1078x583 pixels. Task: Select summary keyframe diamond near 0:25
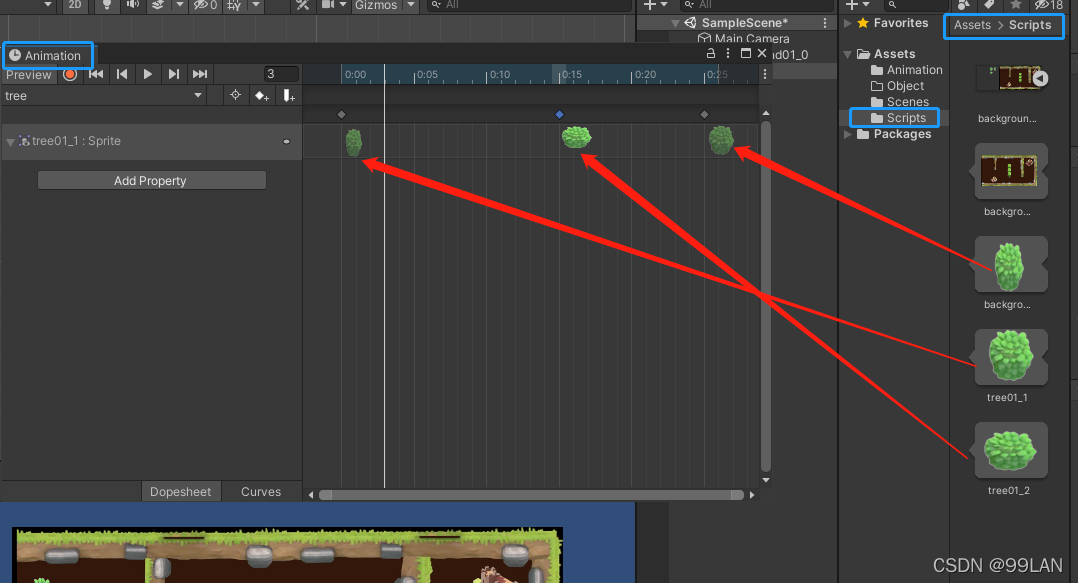pyautogui.click(x=704, y=114)
